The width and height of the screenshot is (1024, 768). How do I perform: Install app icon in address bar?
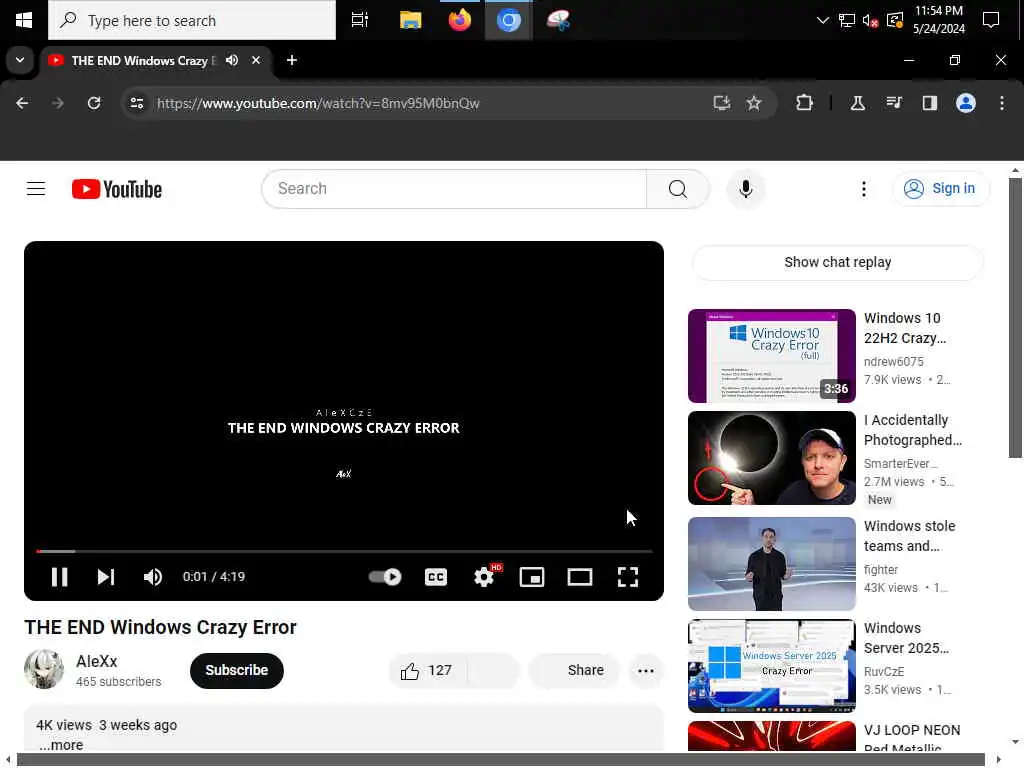point(722,103)
